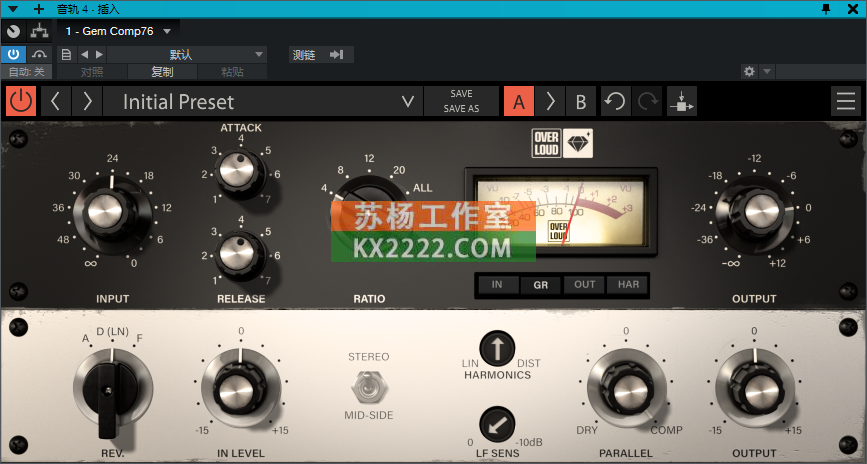Viewport: 867px width, 464px height.
Task: Click the PARALLEL dry/comp knob
Action: coord(628,390)
